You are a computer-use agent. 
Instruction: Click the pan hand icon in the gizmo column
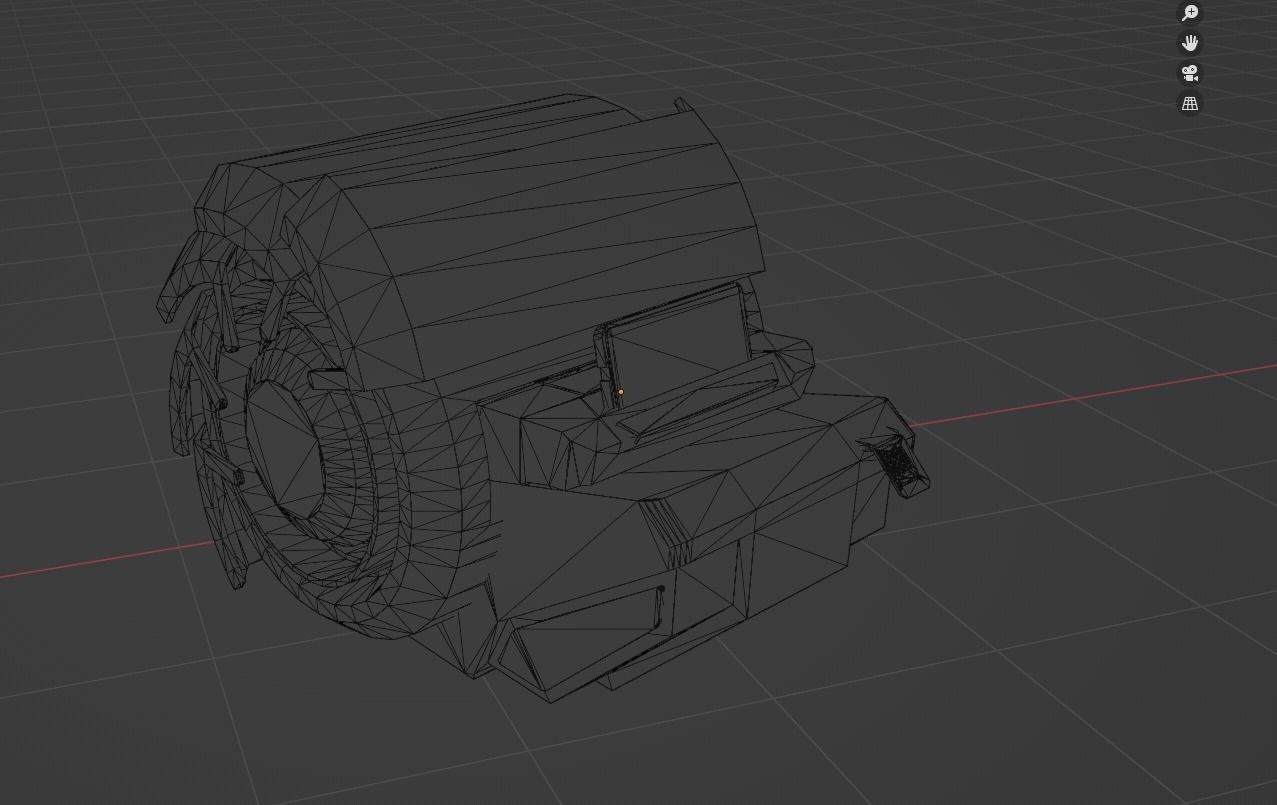tap(1189, 42)
